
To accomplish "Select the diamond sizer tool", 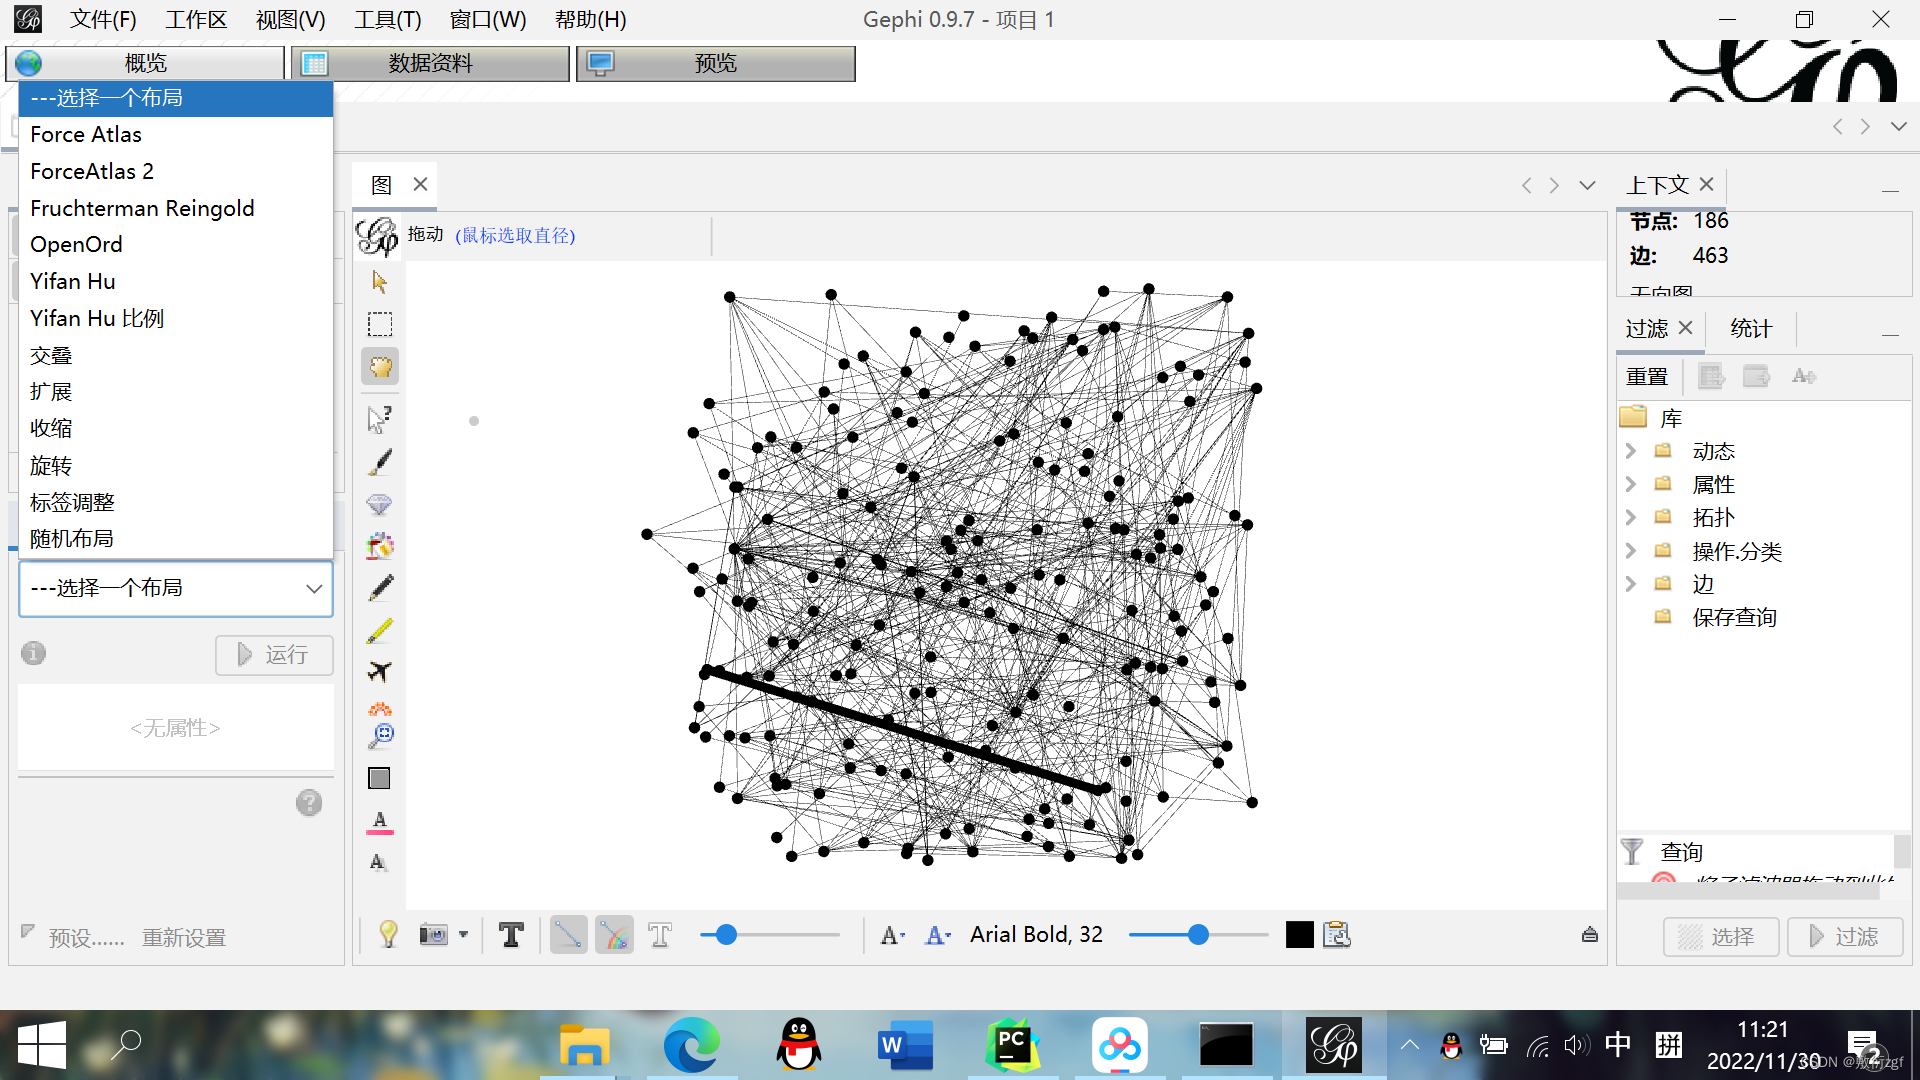I will pyautogui.click(x=379, y=504).
